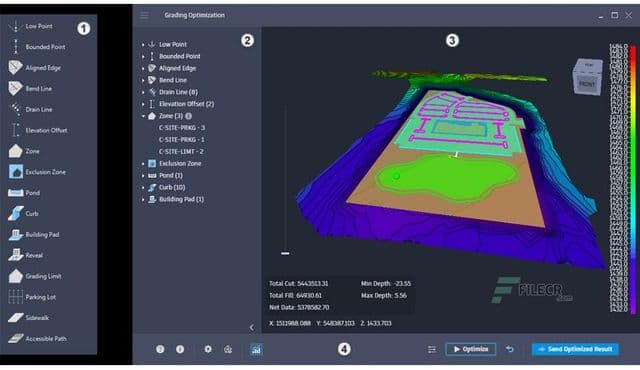The width and height of the screenshot is (640, 370).
Task: Click the elevation color gradient bar
Action: (x=633, y=179)
